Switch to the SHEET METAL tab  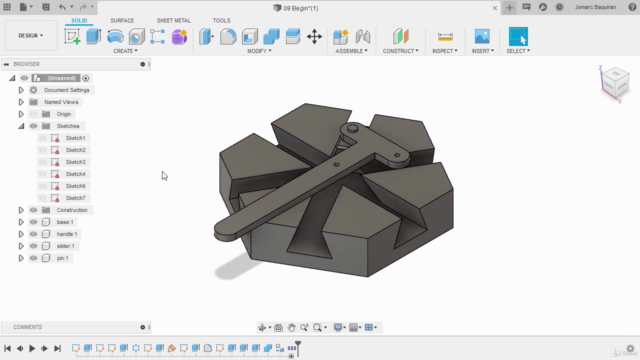pyautogui.click(x=173, y=20)
